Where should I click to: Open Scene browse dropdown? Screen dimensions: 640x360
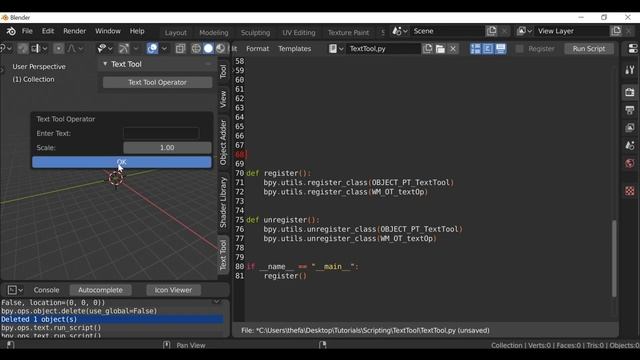pos(399,31)
